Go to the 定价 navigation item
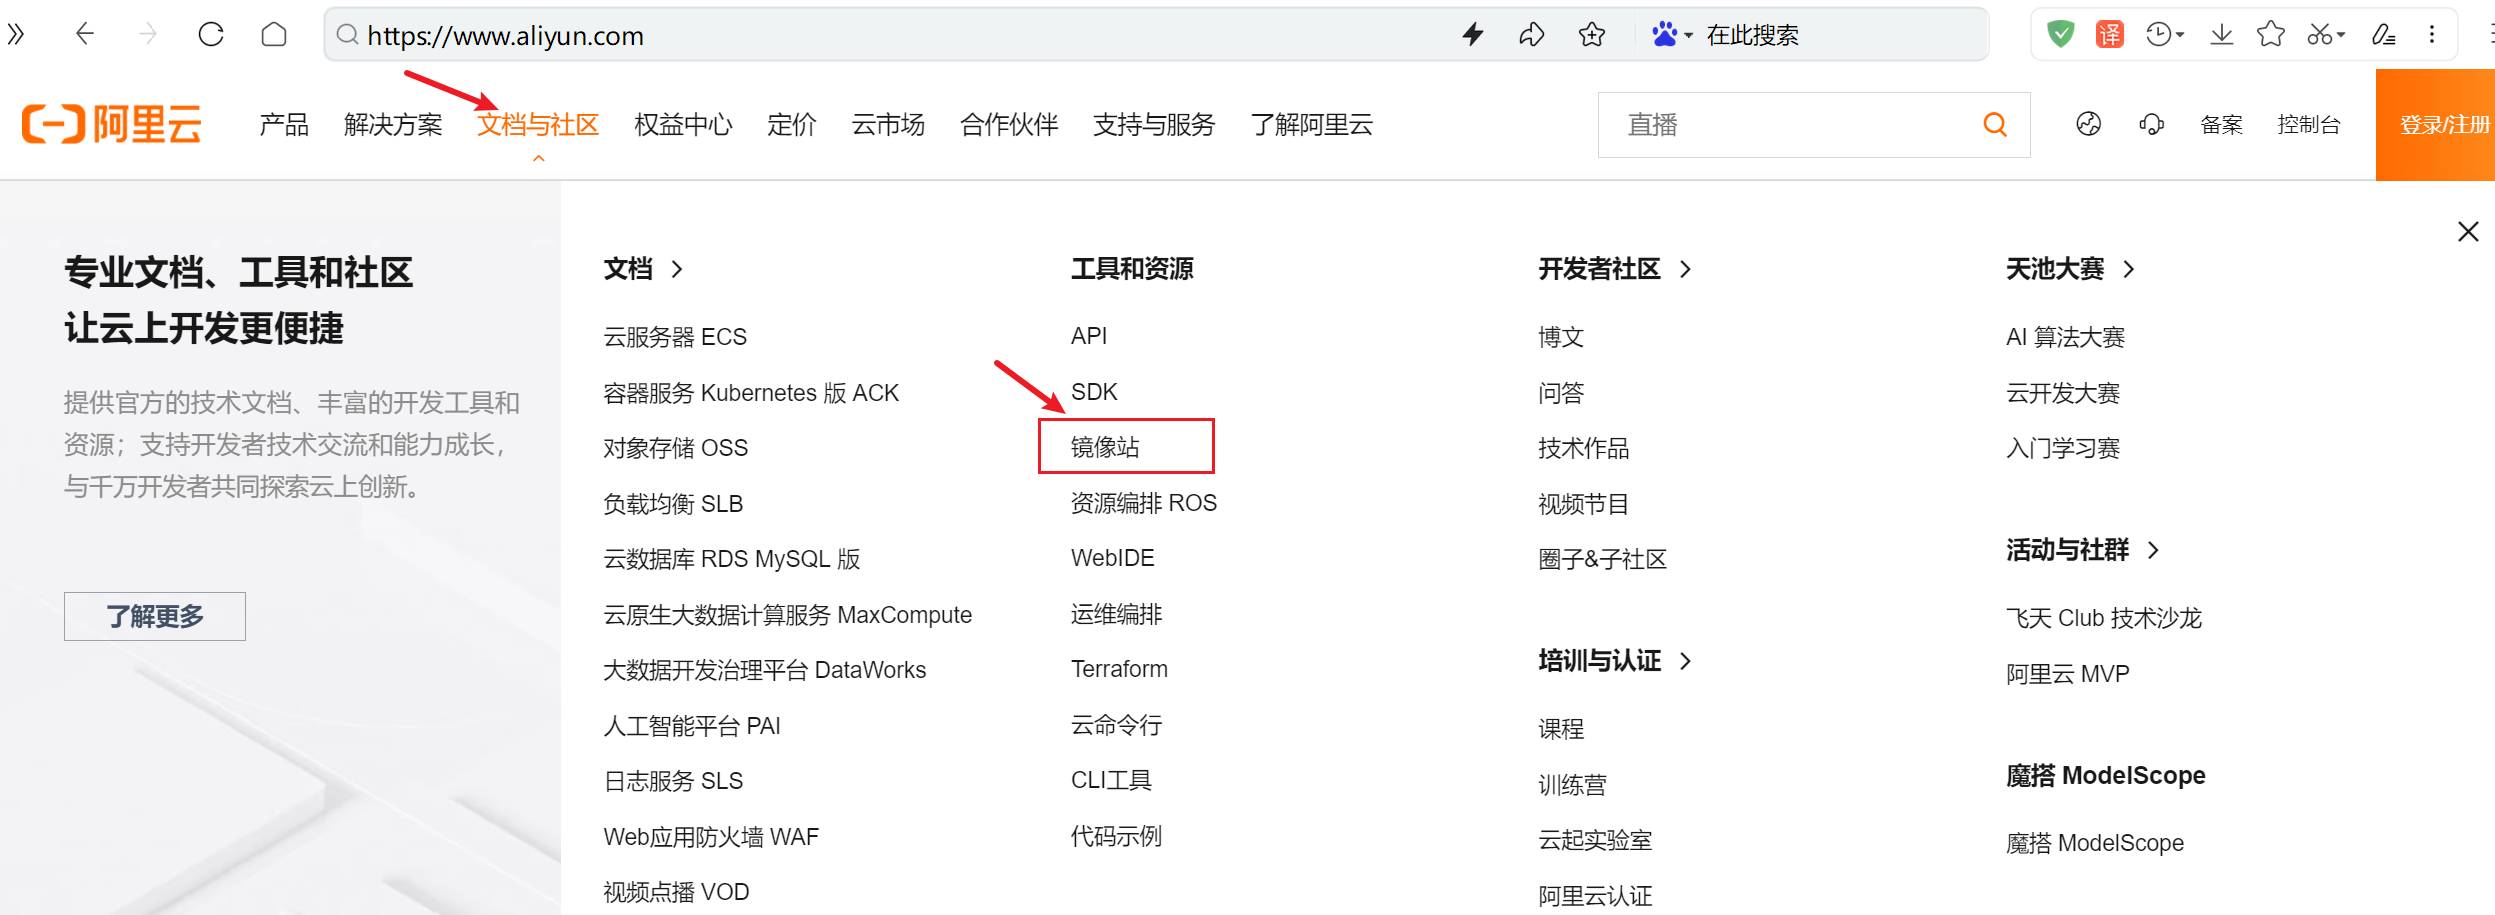The image size is (2495, 915). point(792,125)
